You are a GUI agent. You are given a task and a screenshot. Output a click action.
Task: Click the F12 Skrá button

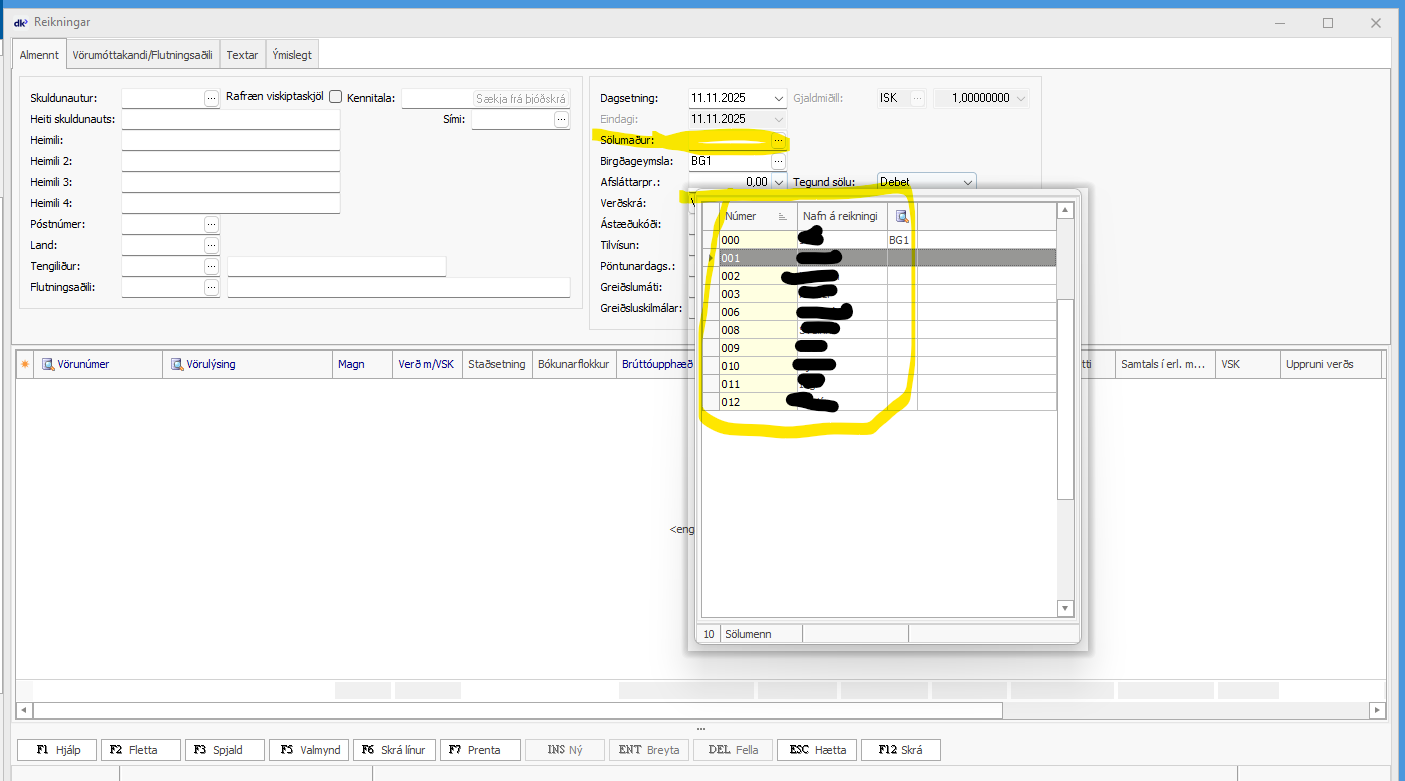point(900,750)
